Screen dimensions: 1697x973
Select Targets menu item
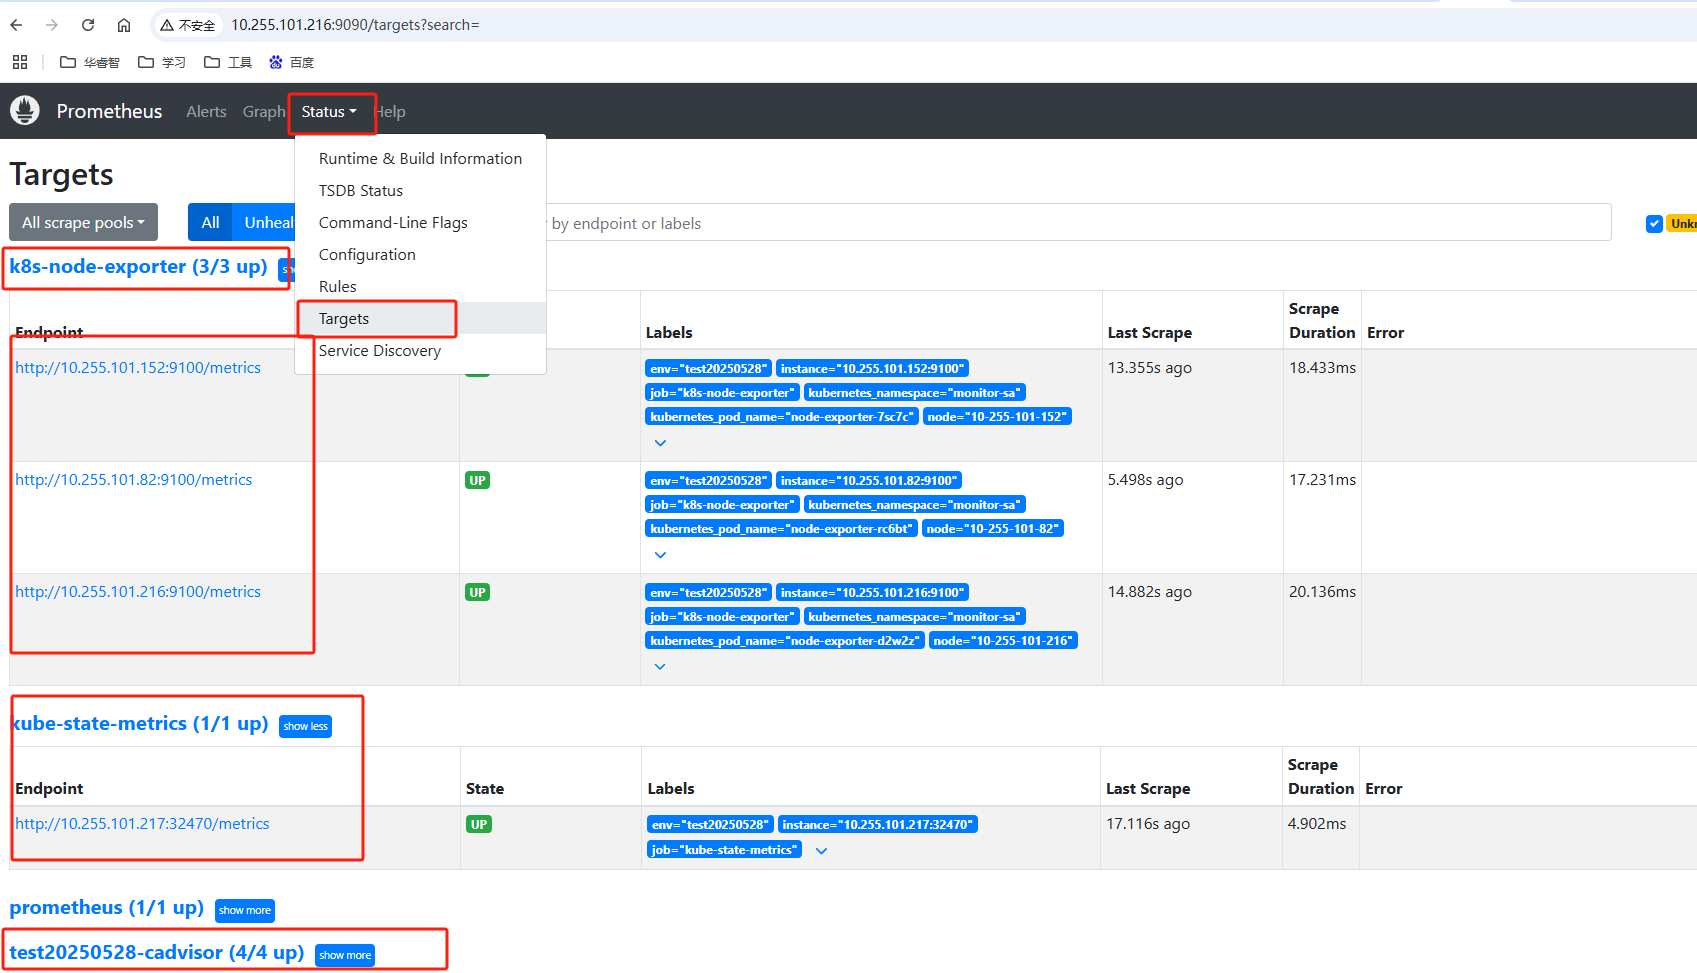(x=420, y=318)
